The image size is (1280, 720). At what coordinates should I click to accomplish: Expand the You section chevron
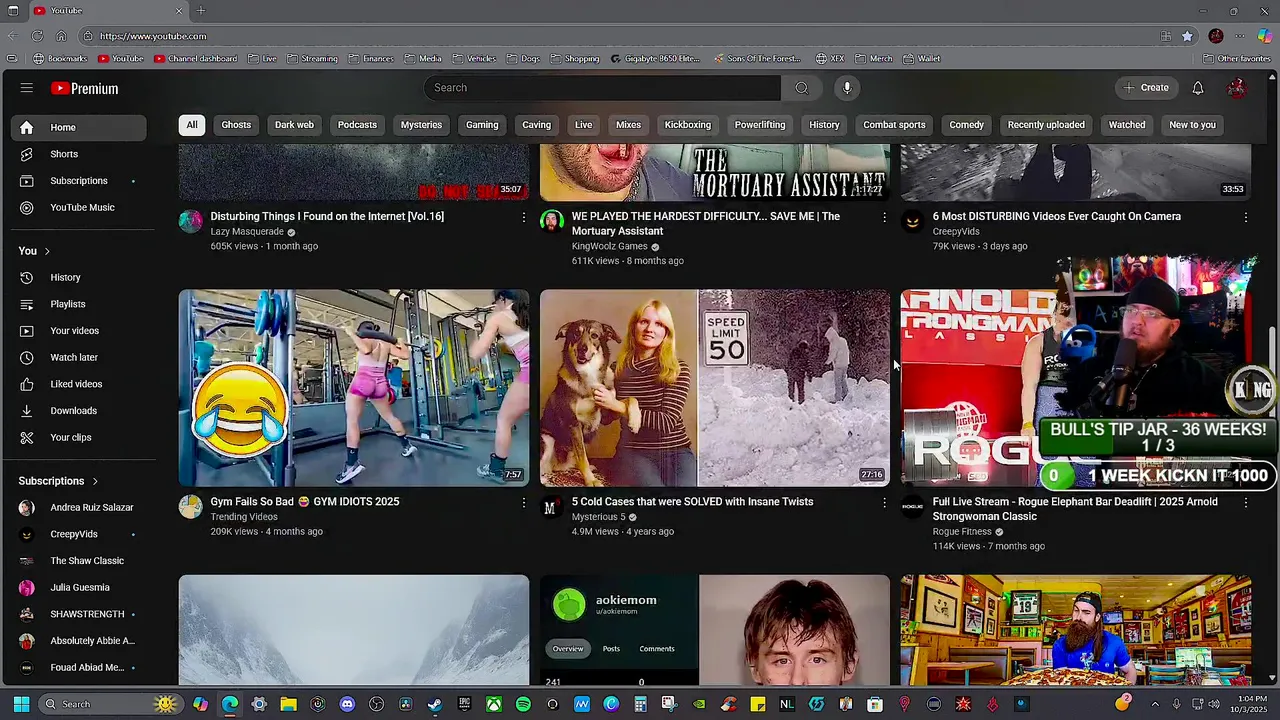[x=46, y=251]
